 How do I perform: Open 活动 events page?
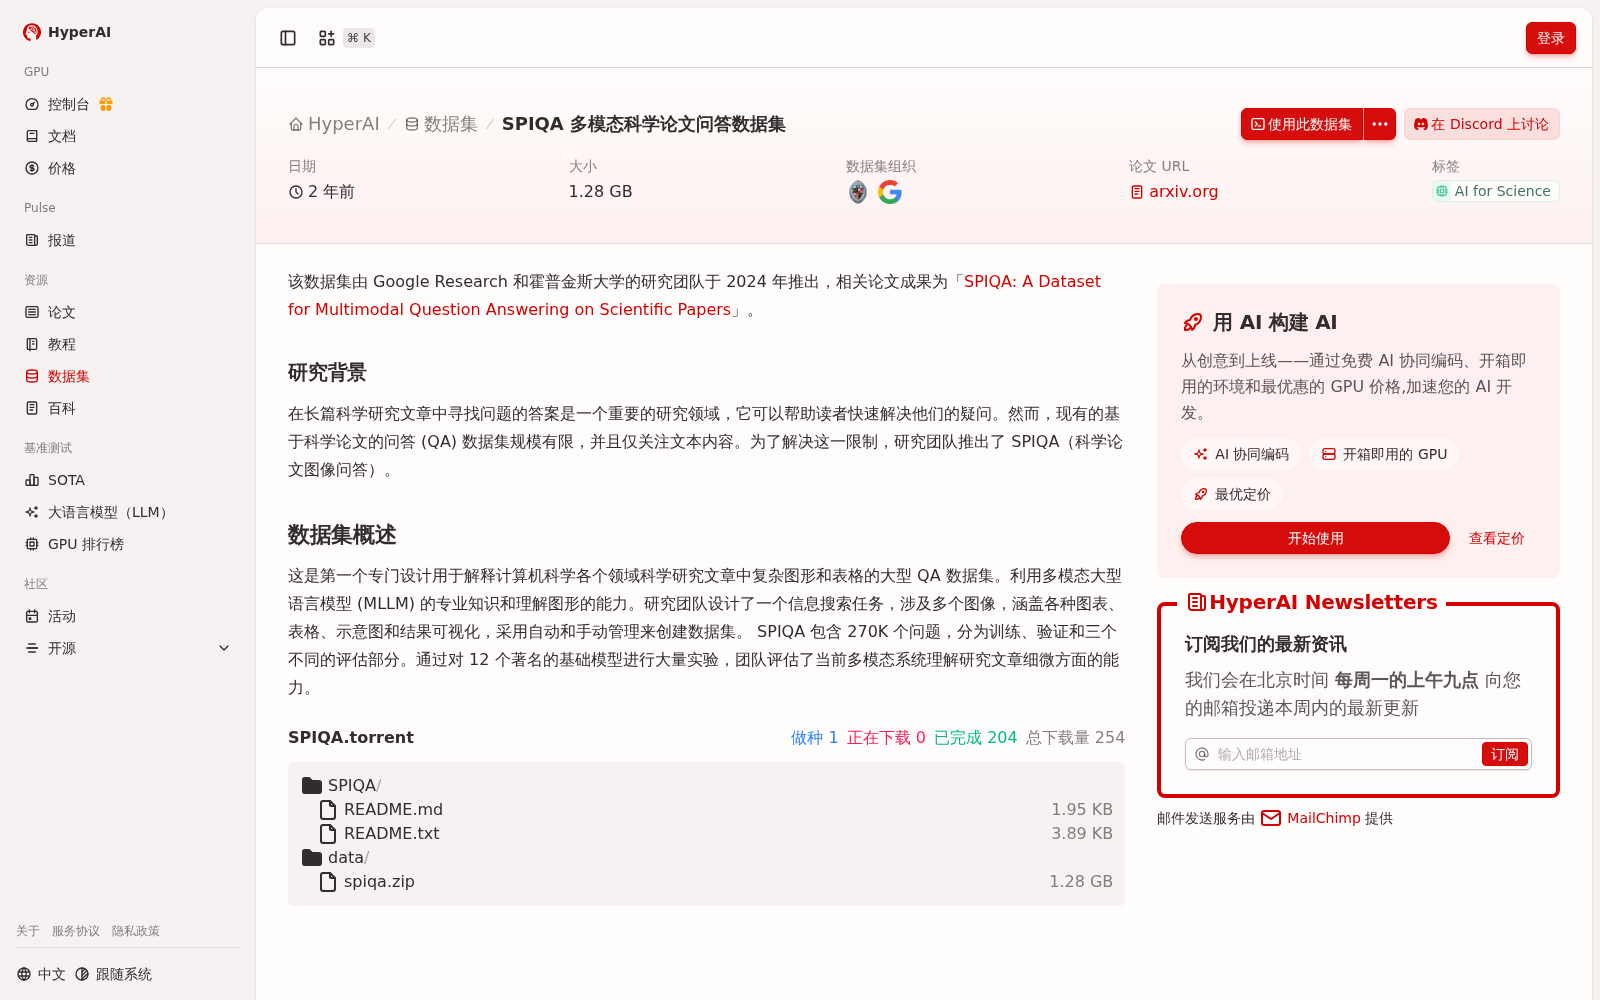point(50,616)
